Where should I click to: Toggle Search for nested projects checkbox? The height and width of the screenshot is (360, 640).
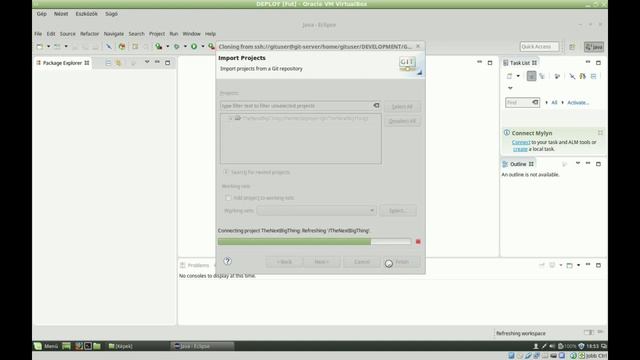[226, 172]
